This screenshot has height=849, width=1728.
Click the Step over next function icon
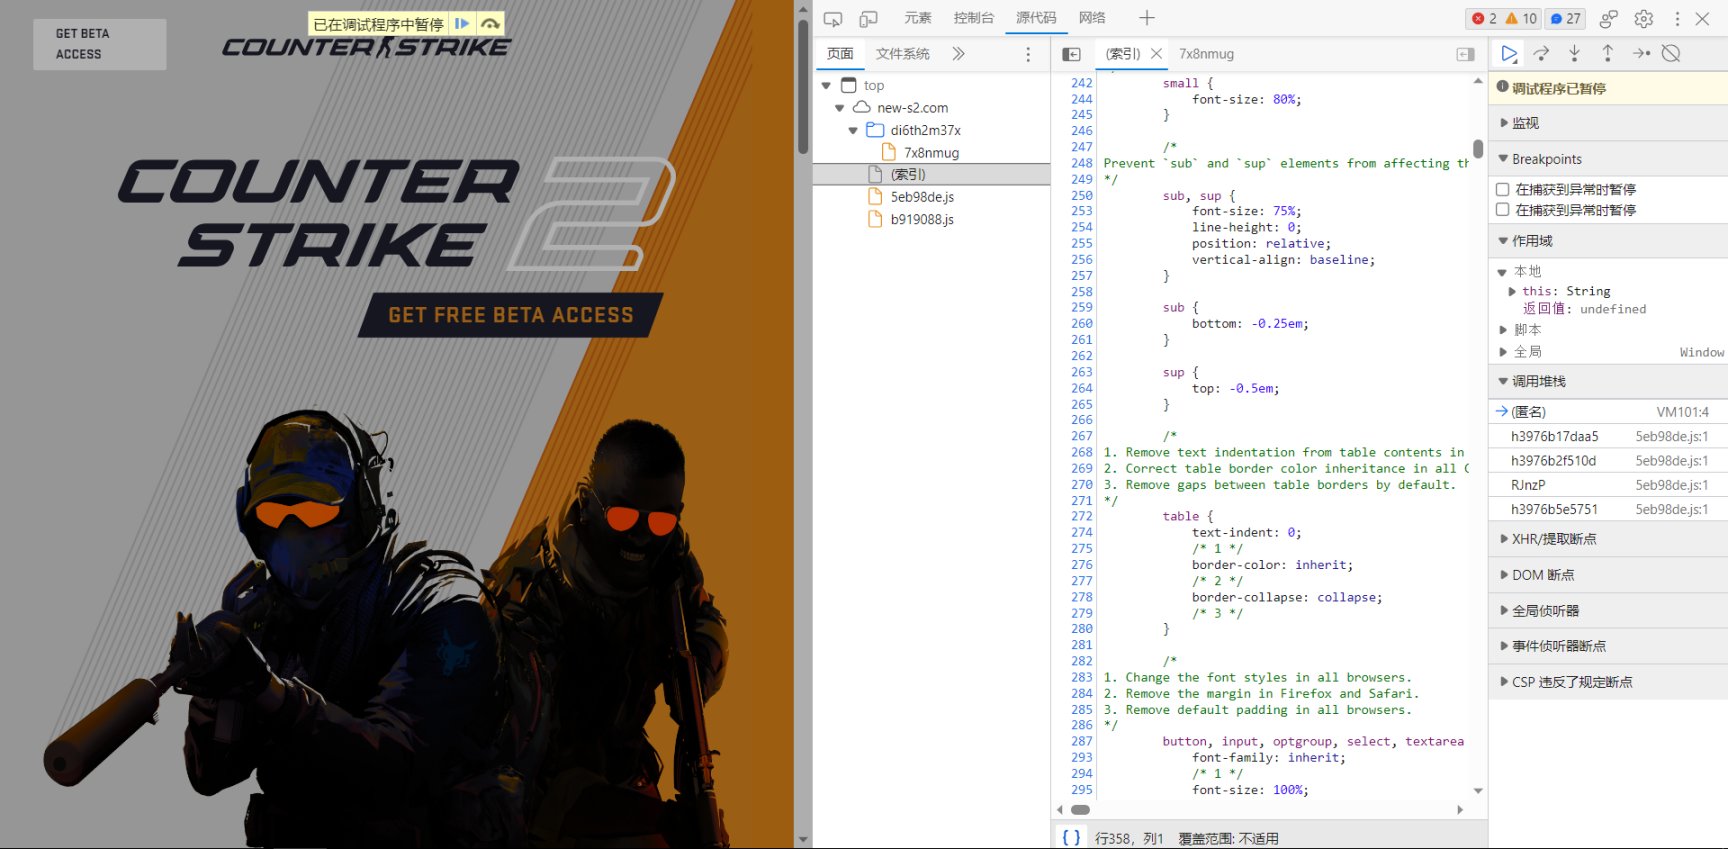[1542, 53]
